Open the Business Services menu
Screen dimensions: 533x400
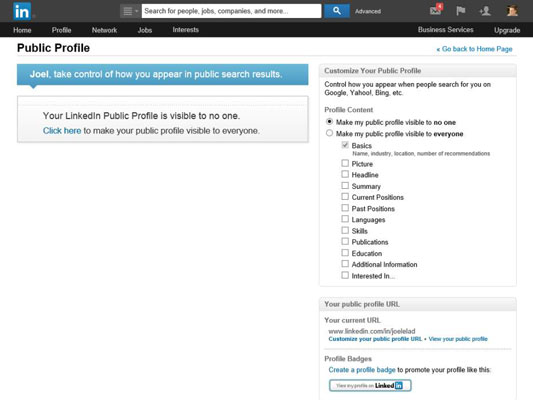(x=446, y=30)
